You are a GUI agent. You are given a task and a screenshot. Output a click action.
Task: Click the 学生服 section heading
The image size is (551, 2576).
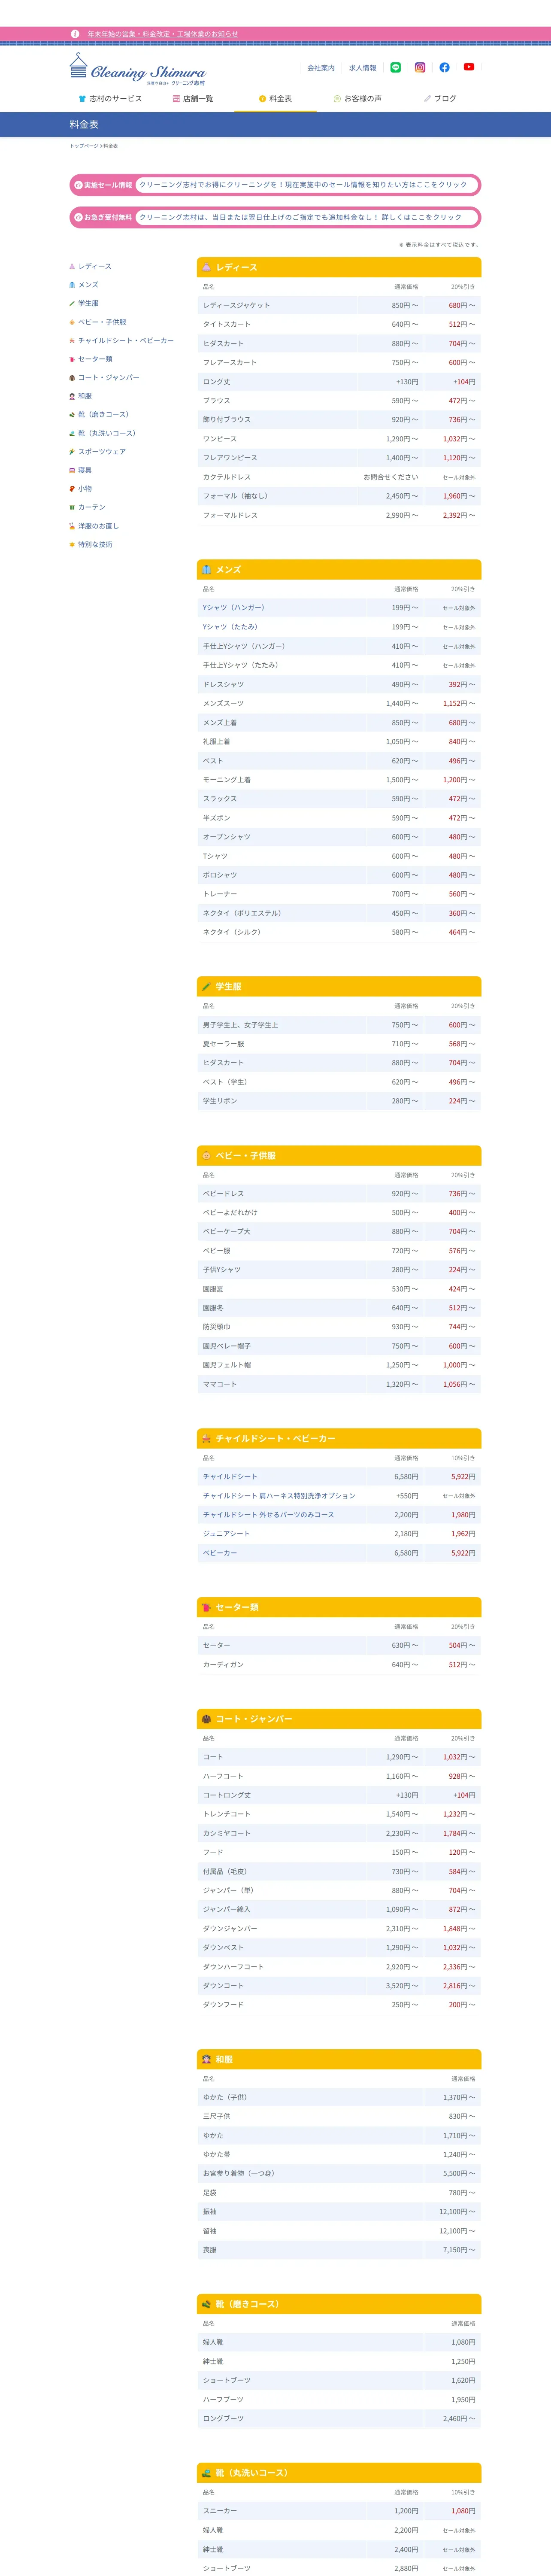339,987
